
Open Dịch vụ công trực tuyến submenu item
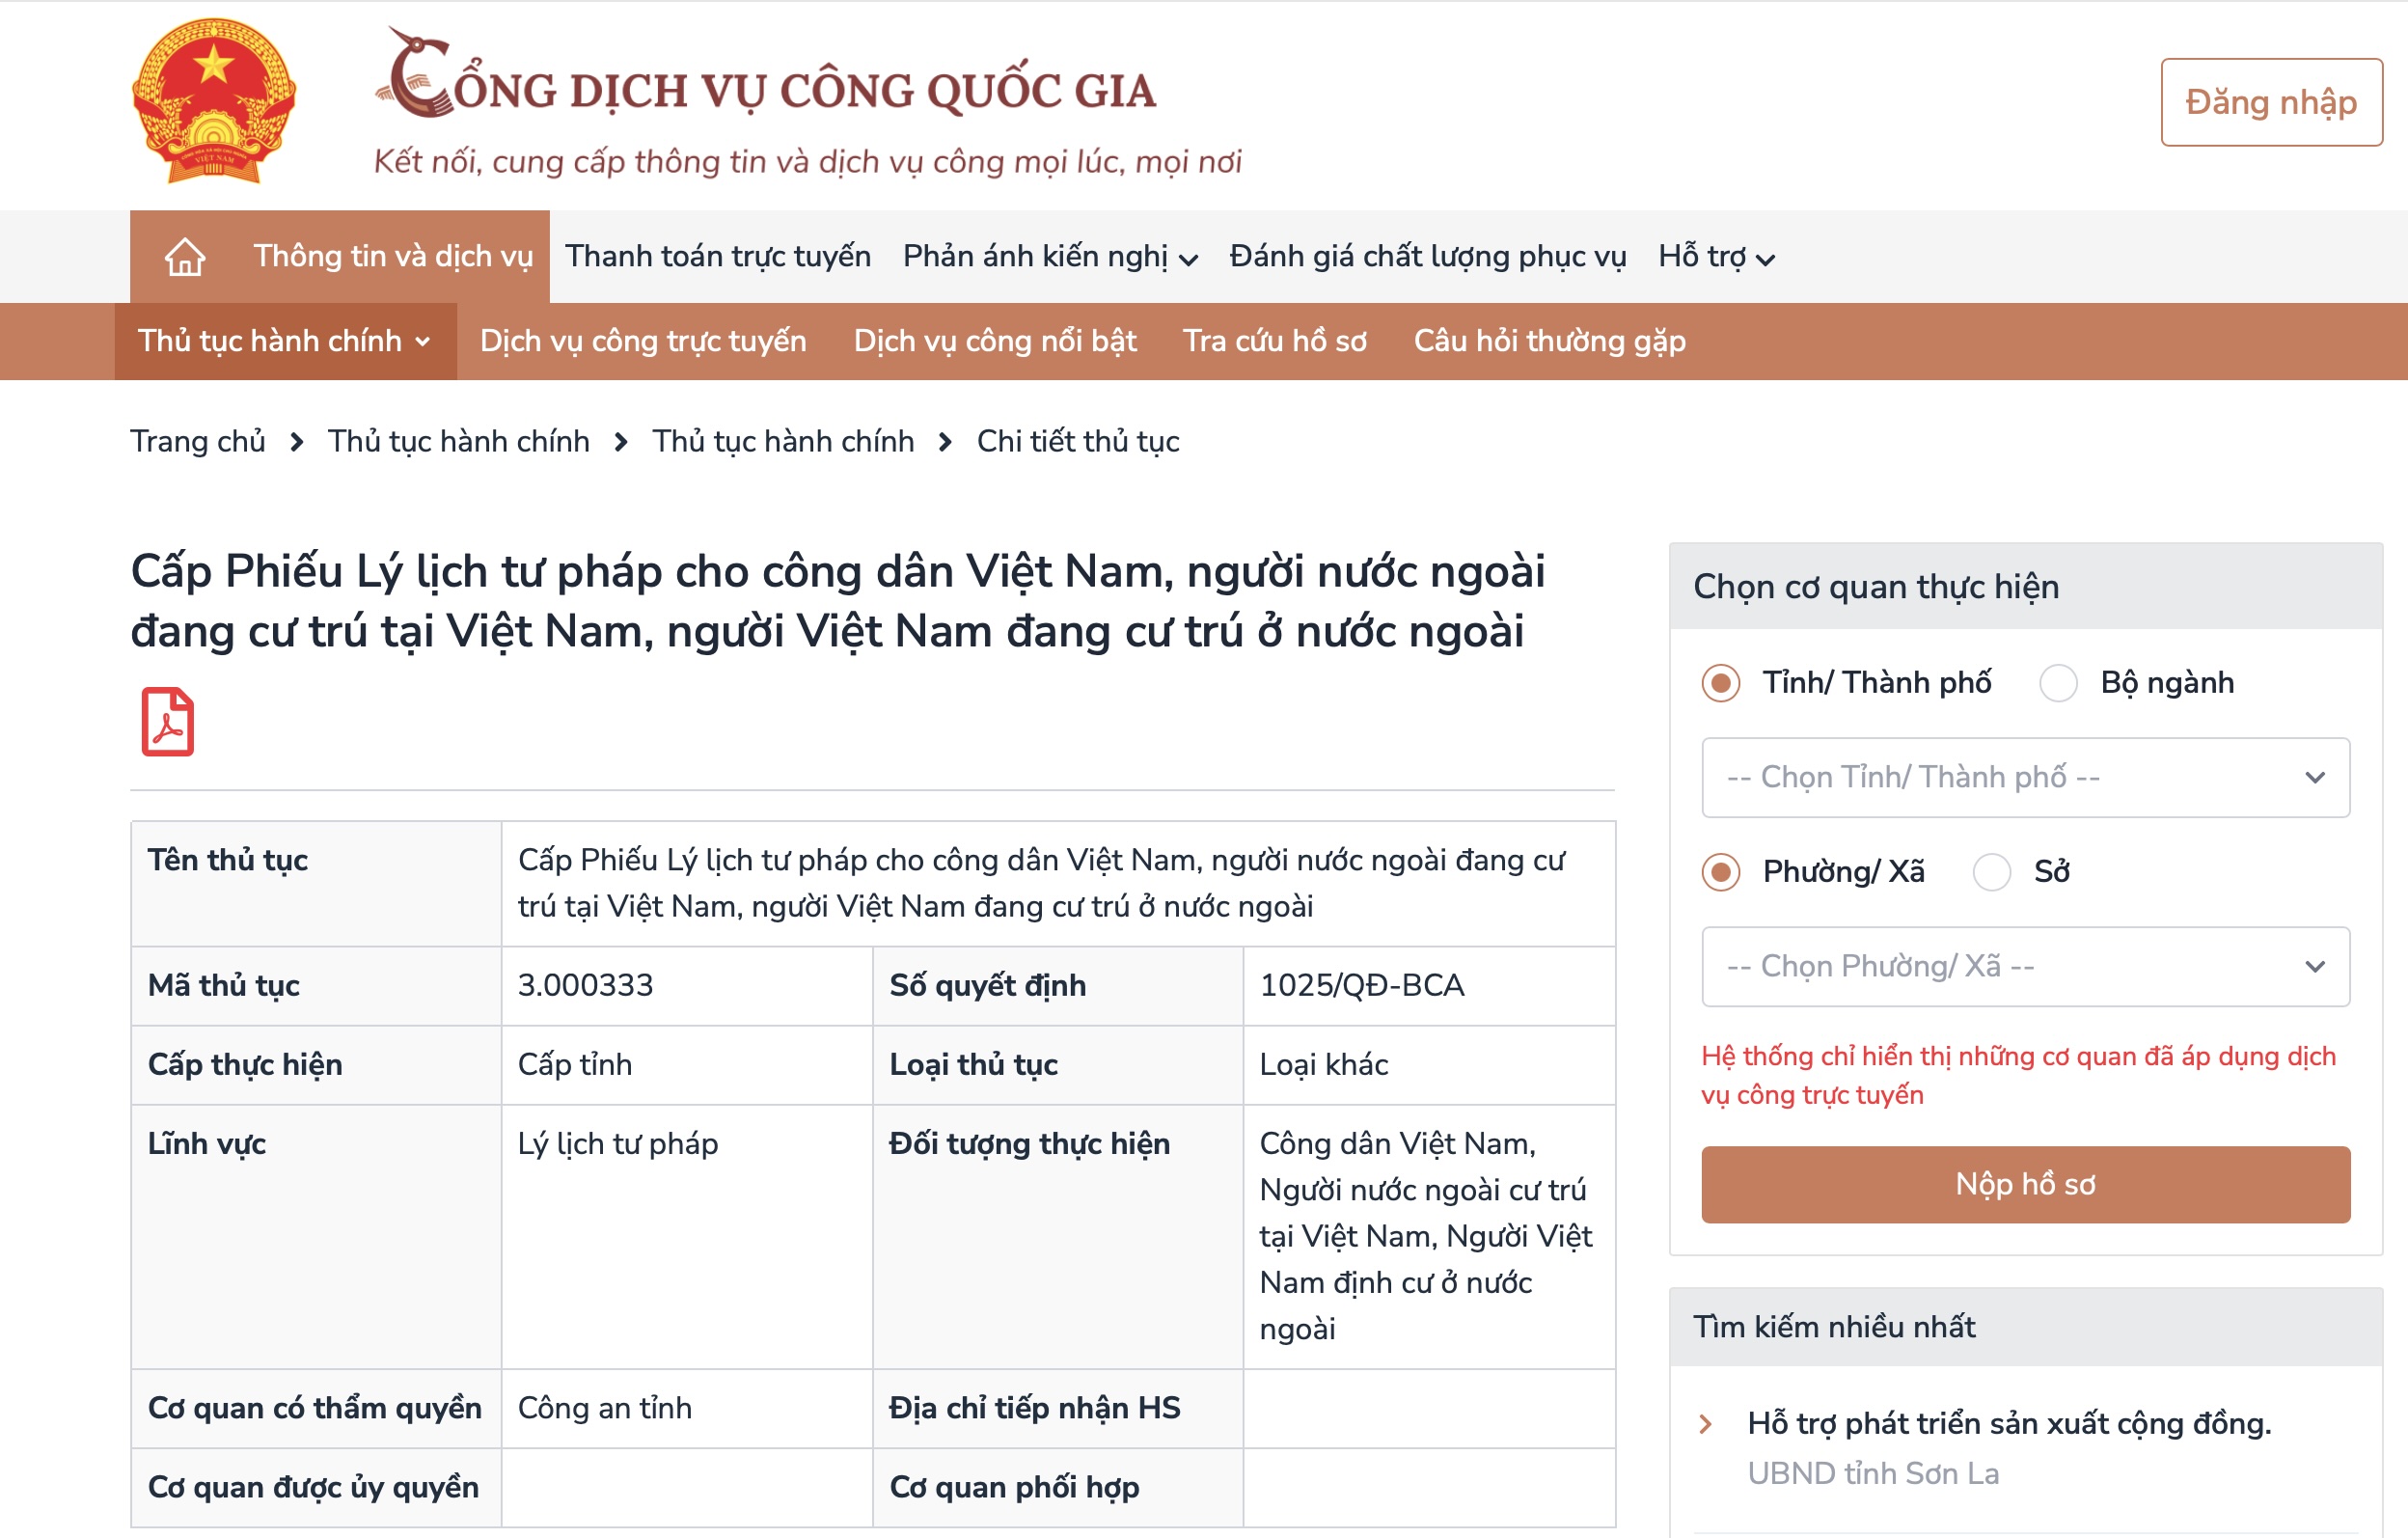click(x=643, y=341)
